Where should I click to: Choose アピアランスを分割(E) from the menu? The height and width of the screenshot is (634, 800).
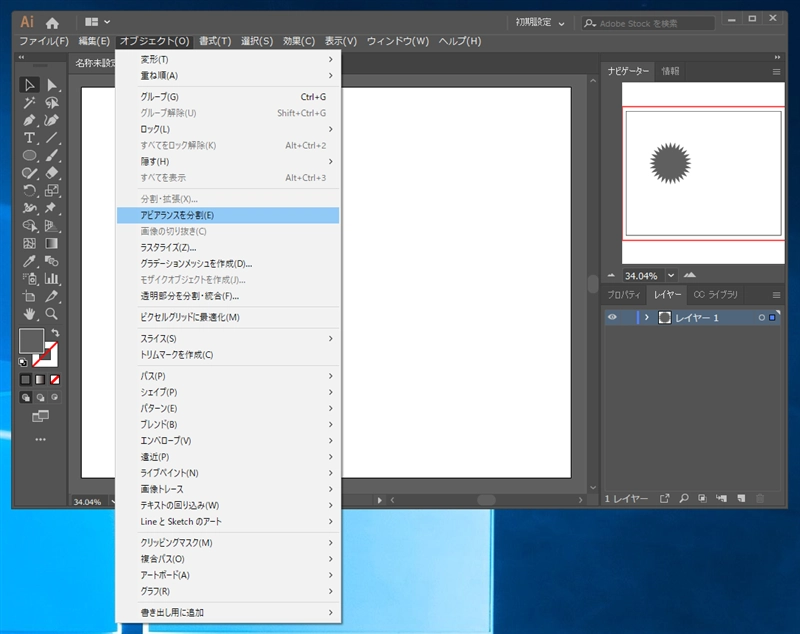(x=228, y=215)
